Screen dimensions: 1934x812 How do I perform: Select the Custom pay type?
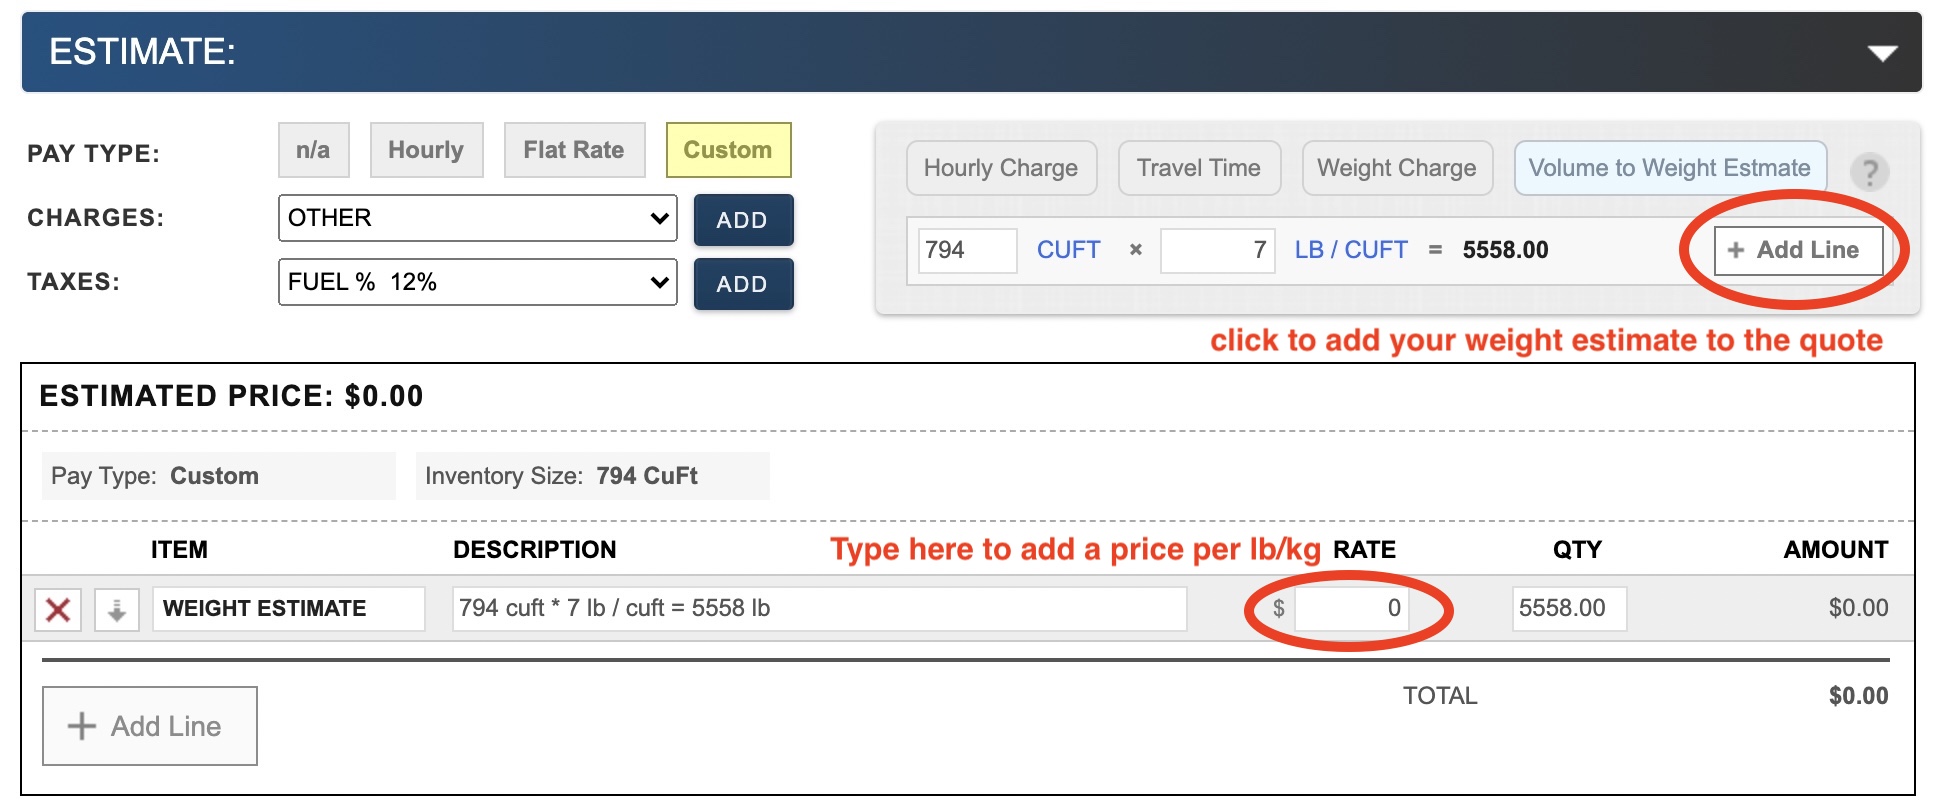(x=728, y=150)
